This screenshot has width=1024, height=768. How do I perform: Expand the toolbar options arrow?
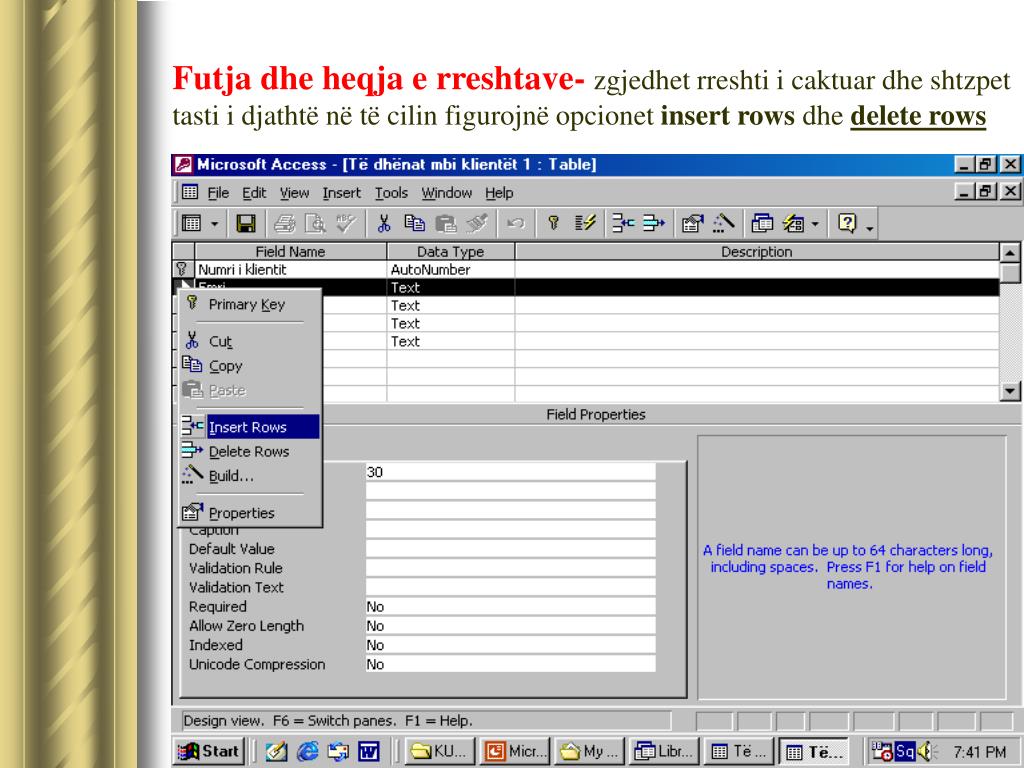click(x=869, y=227)
